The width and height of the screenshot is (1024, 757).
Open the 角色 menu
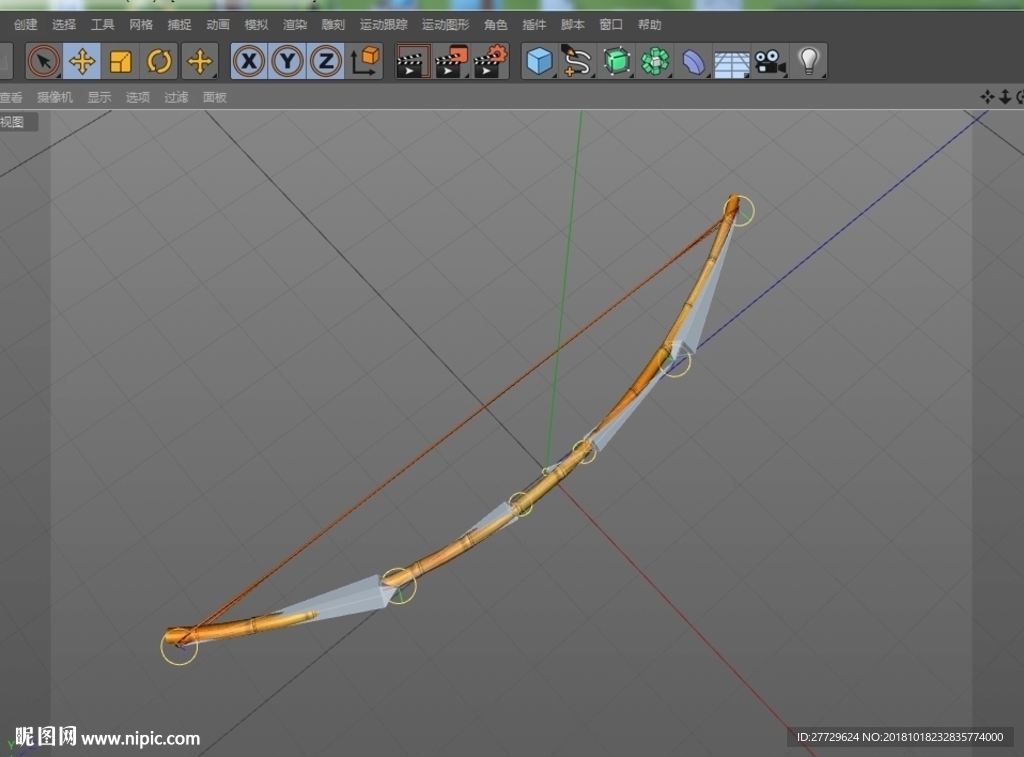point(496,25)
